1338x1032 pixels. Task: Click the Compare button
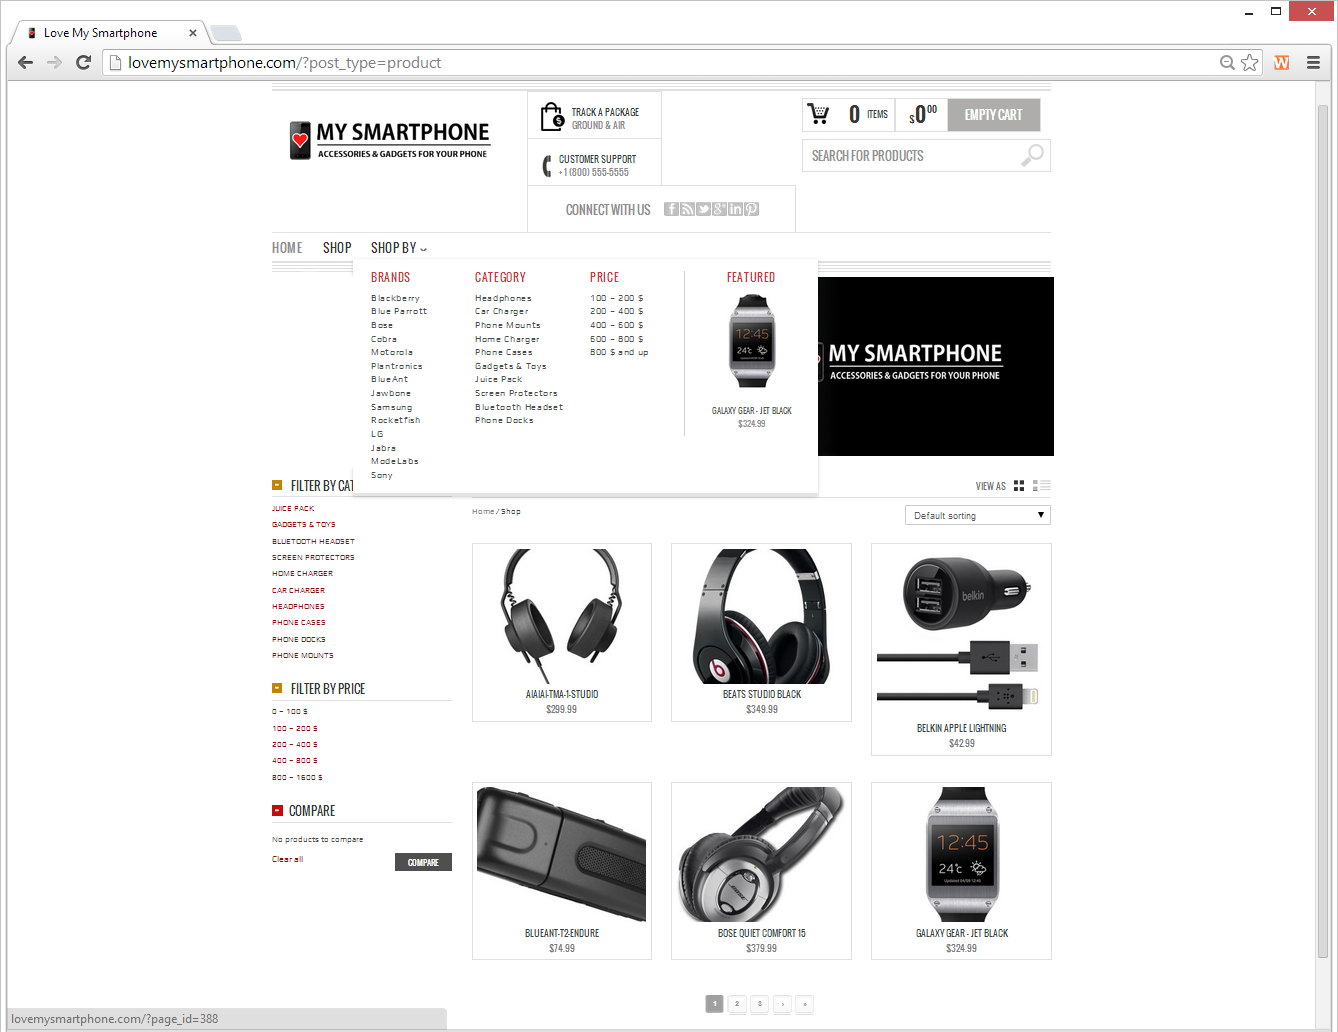point(423,862)
